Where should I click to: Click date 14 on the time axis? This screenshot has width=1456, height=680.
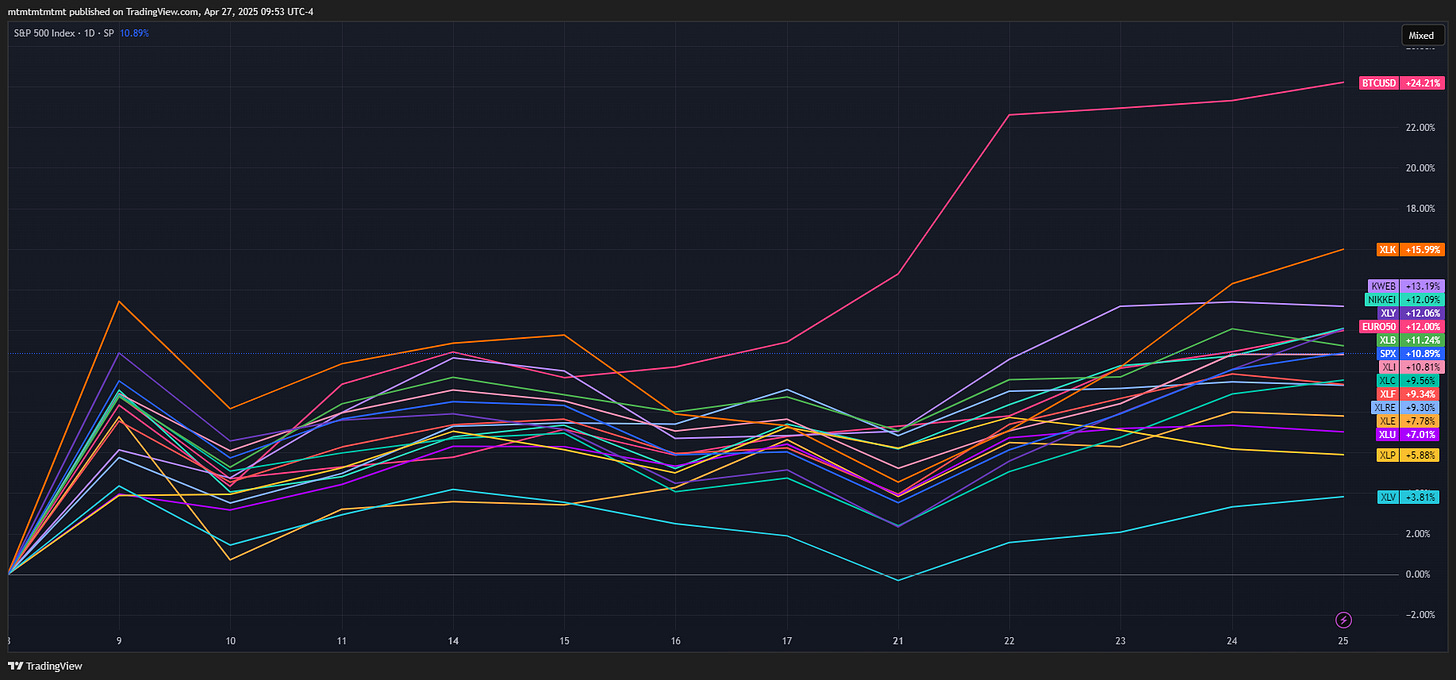453,641
